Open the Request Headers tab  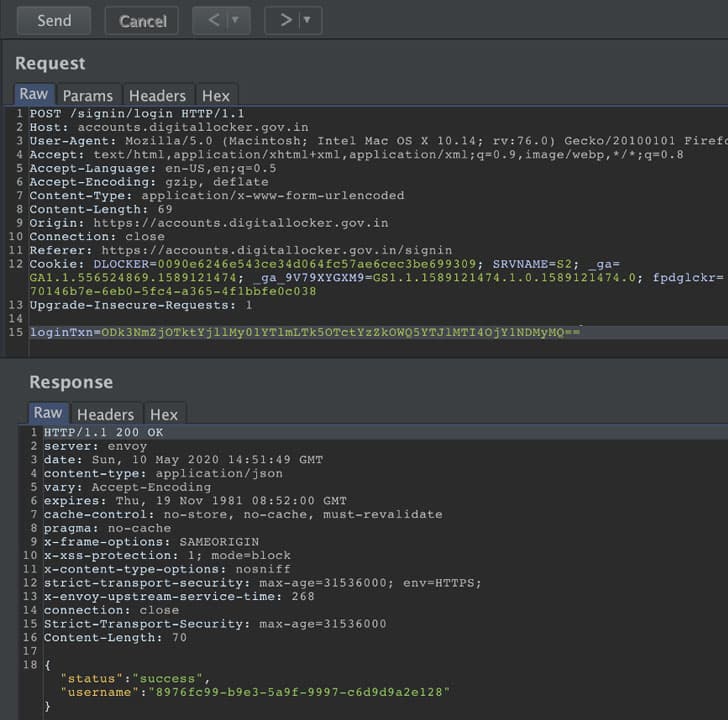pos(157,96)
